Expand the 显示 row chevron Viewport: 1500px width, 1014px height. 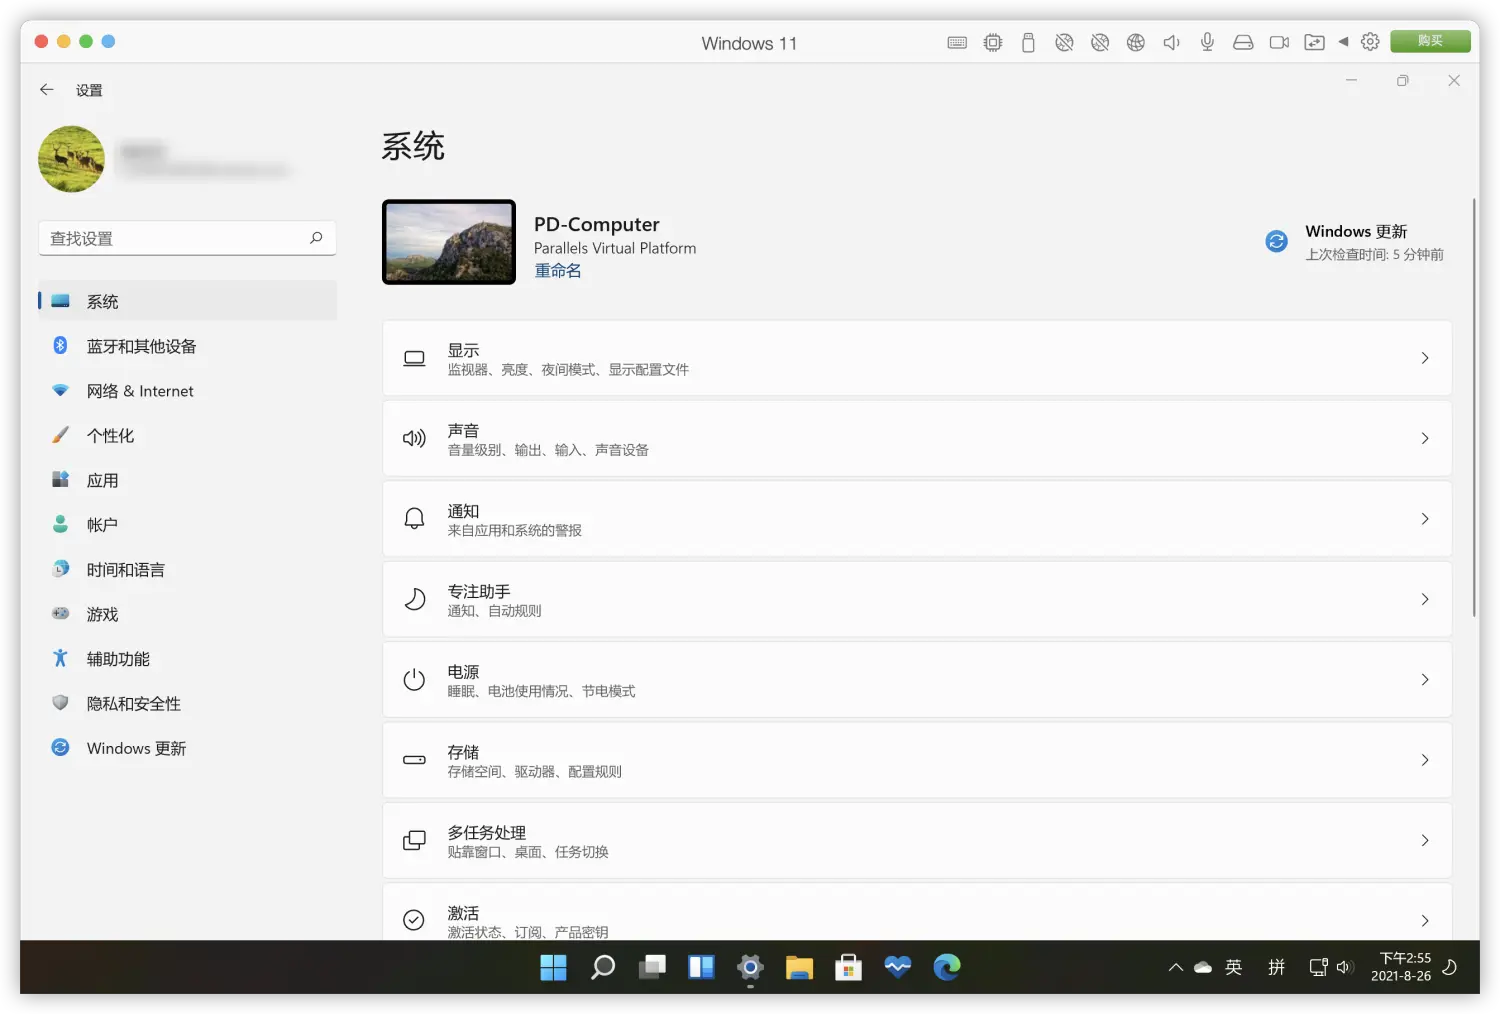[x=1425, y=358]
